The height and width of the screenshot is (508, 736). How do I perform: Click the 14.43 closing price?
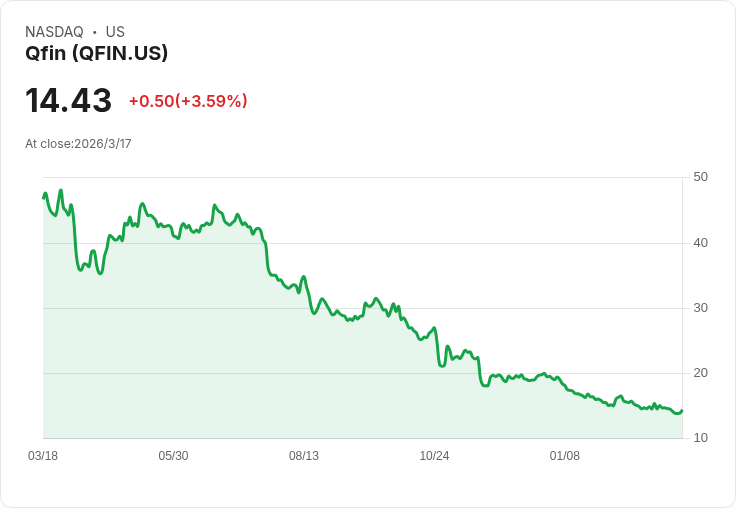coord(68,100)
